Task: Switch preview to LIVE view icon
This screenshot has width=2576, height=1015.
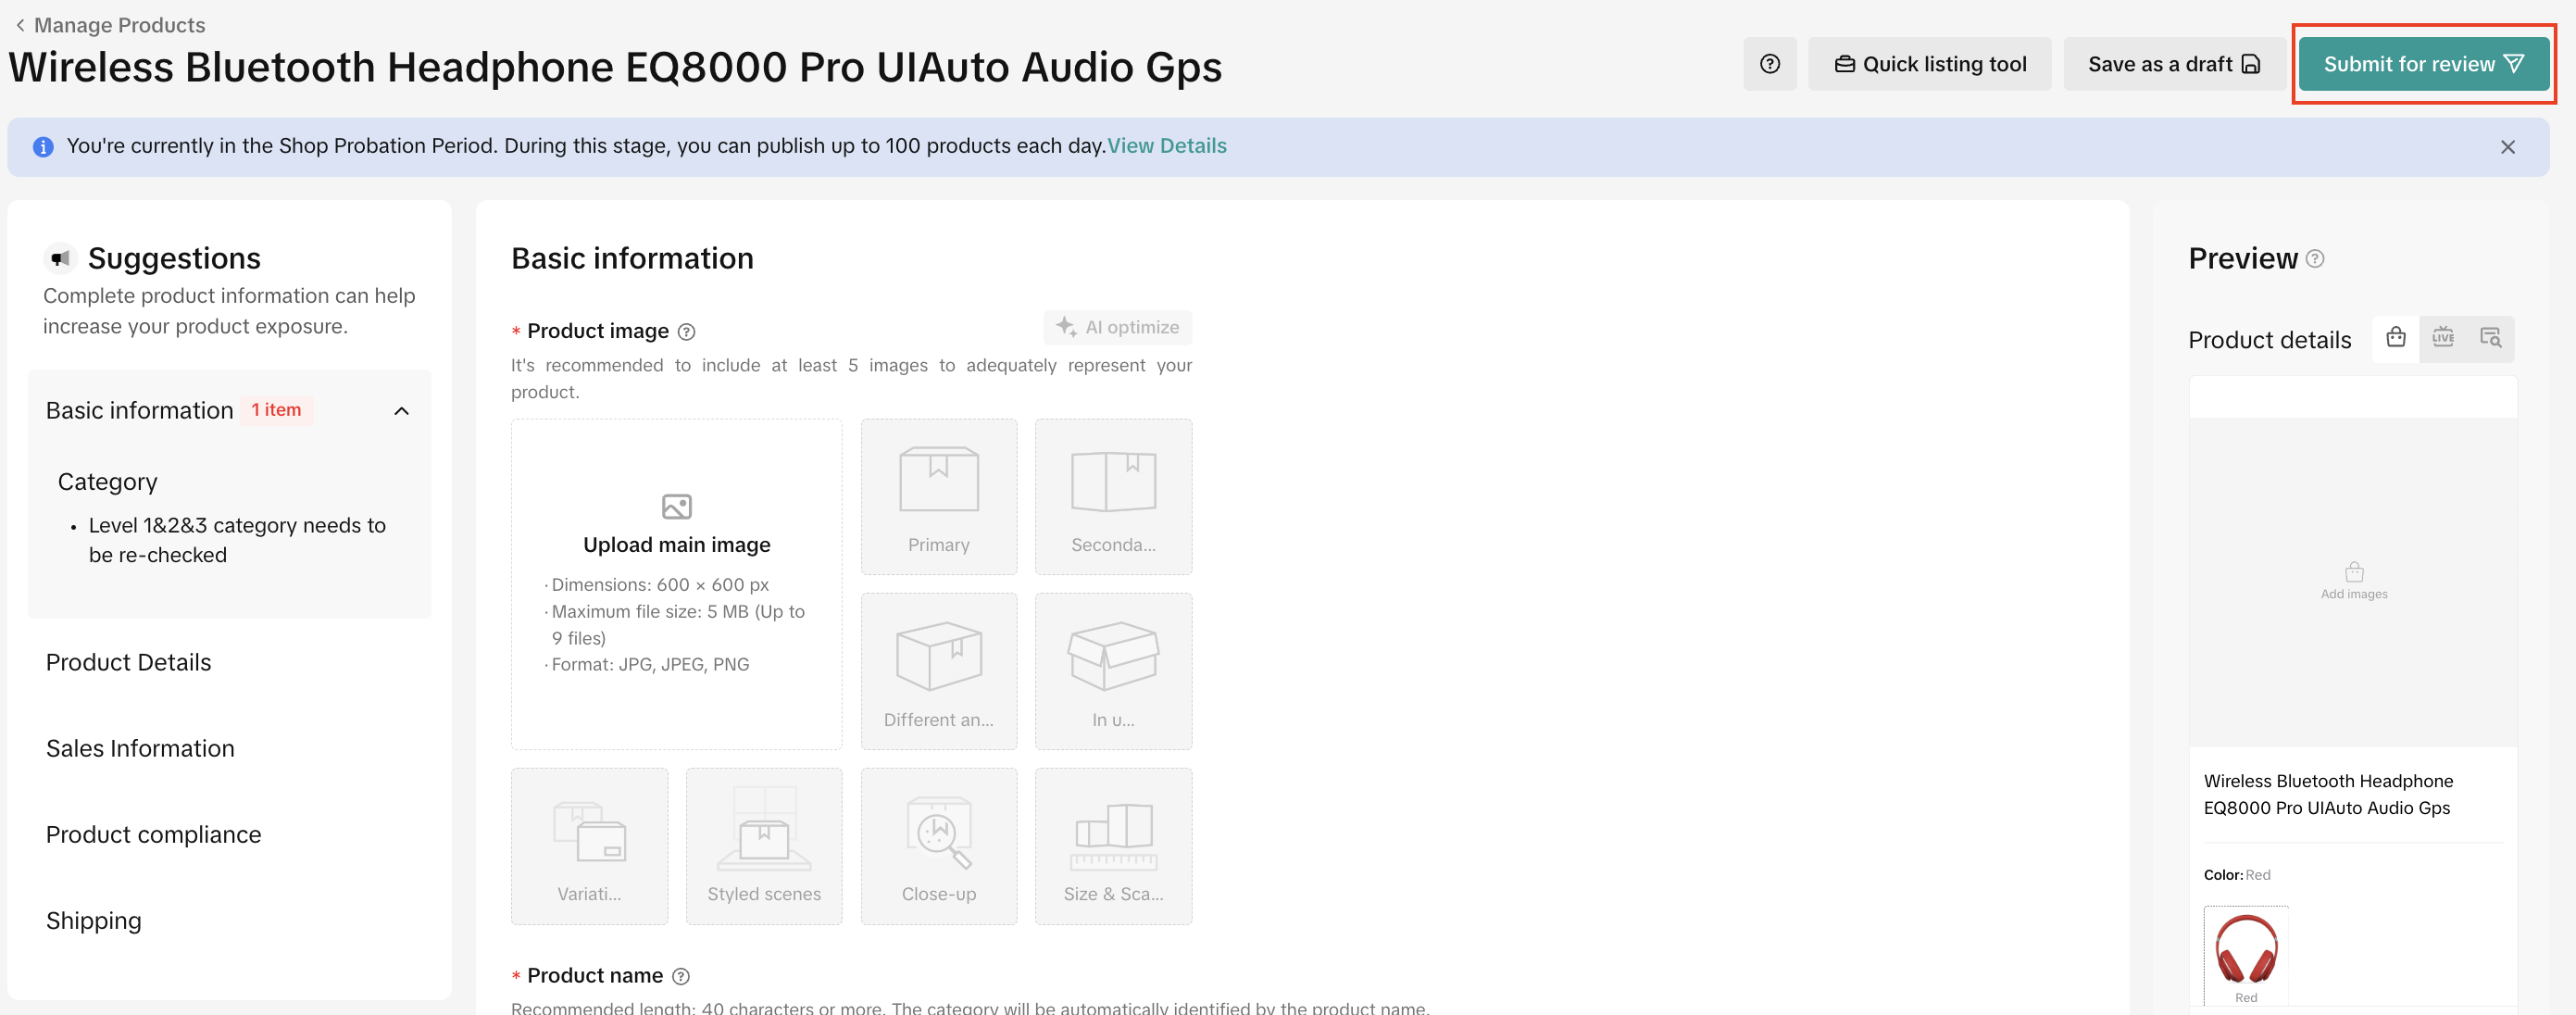Action: [x=2442, y=338]
